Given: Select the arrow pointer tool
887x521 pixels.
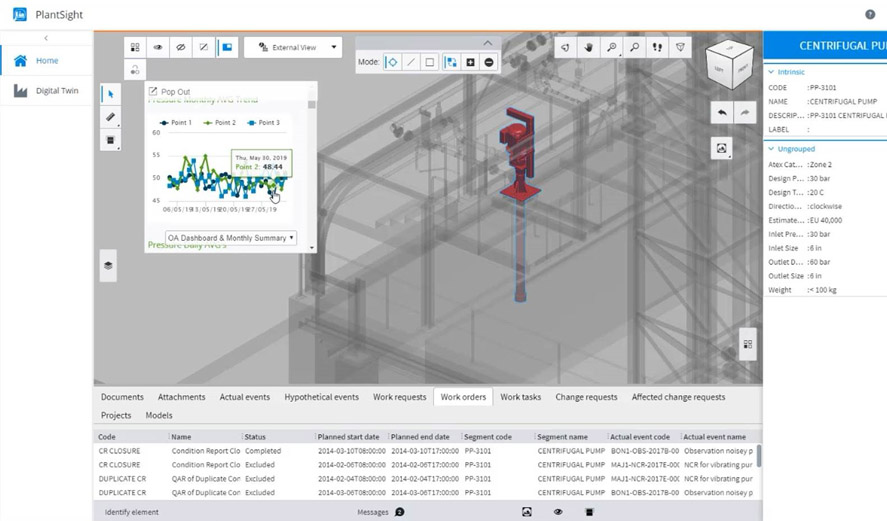Looking at the screenshot, I should coord(110,94).
